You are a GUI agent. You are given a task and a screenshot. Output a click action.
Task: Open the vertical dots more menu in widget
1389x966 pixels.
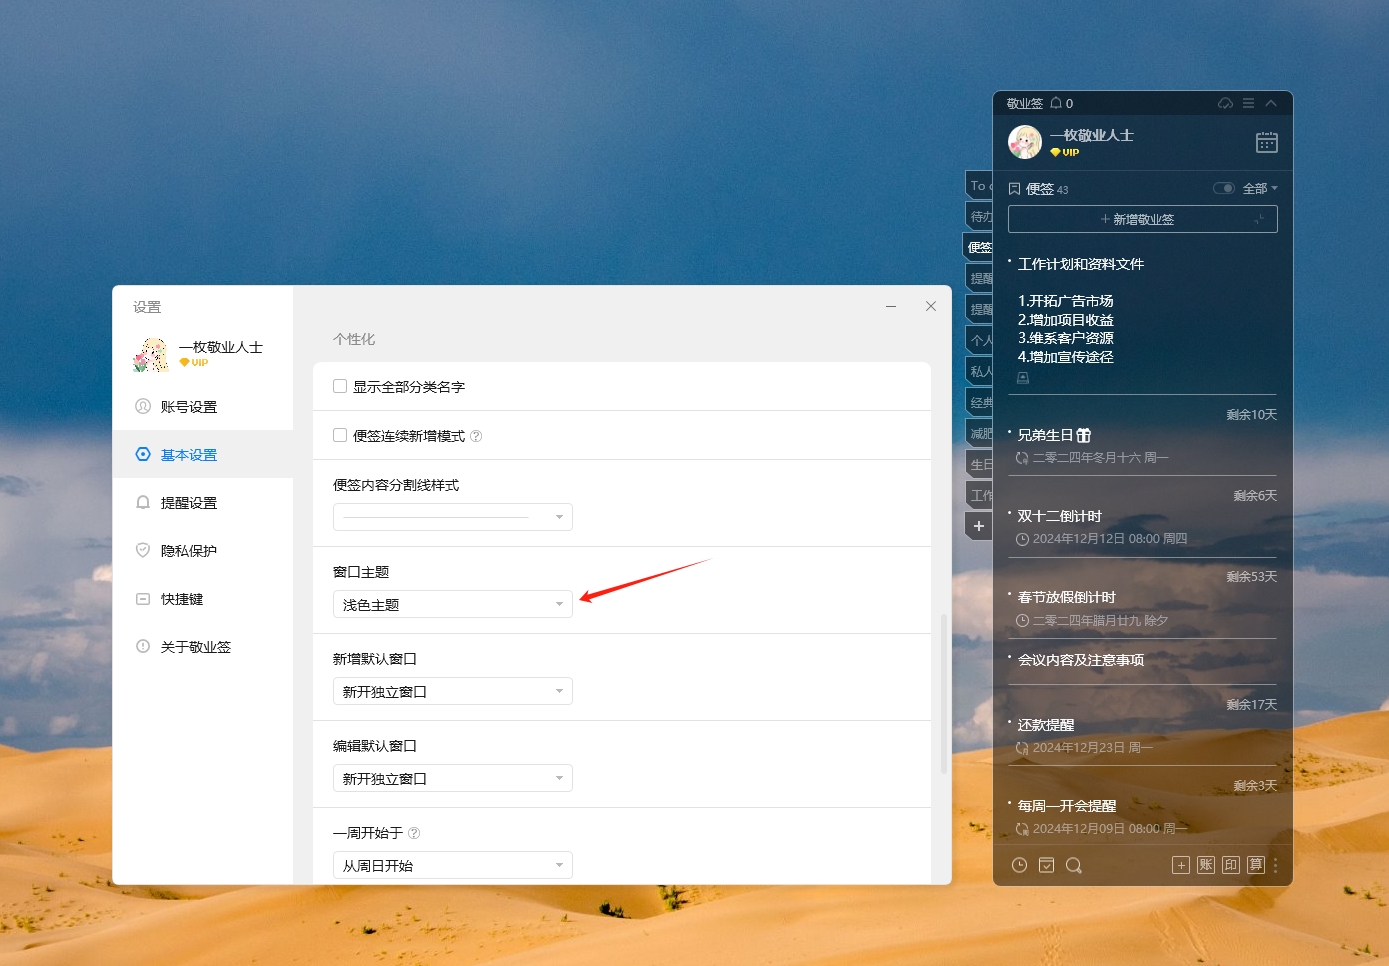tap(1276, 865)
